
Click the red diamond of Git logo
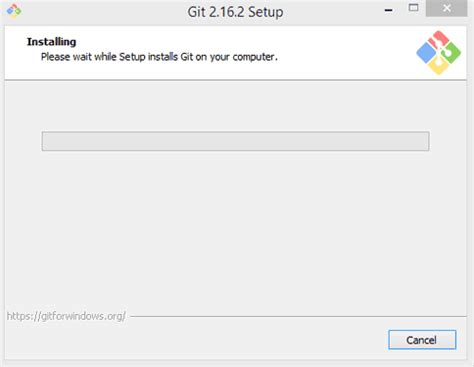click(x=439, y=40)
